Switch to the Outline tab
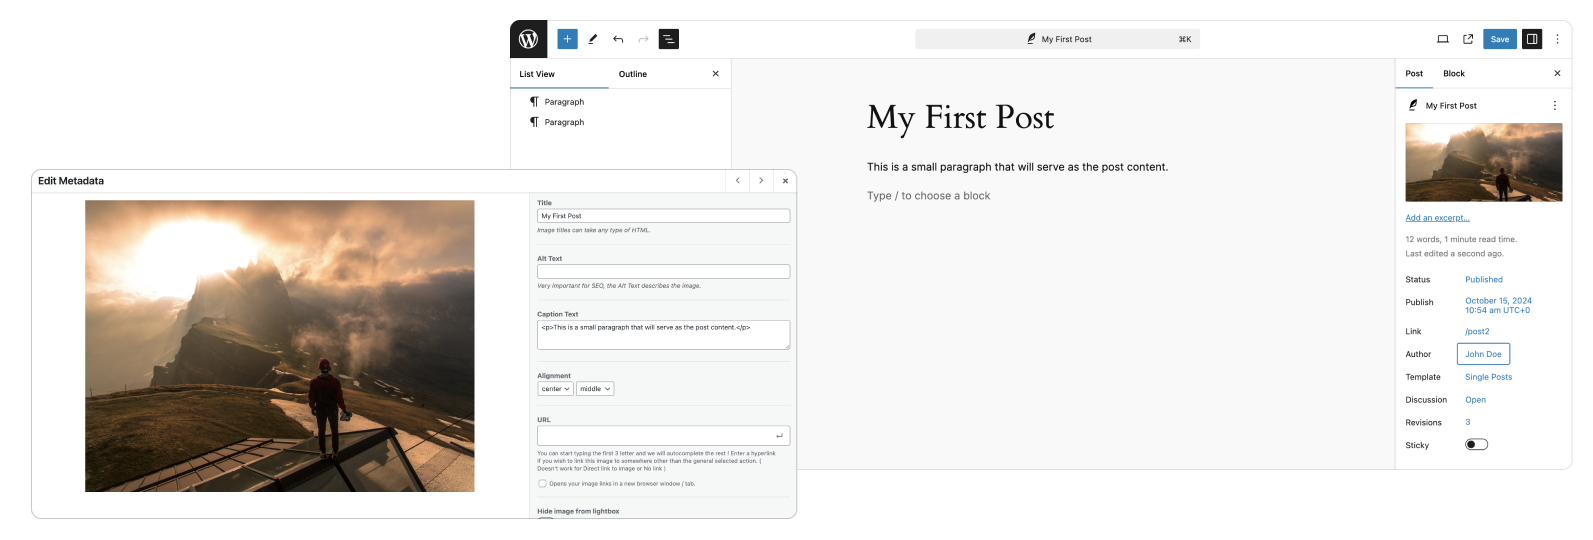The width and height of the screenshot is (1593, 540). click(x=632, y=74)
